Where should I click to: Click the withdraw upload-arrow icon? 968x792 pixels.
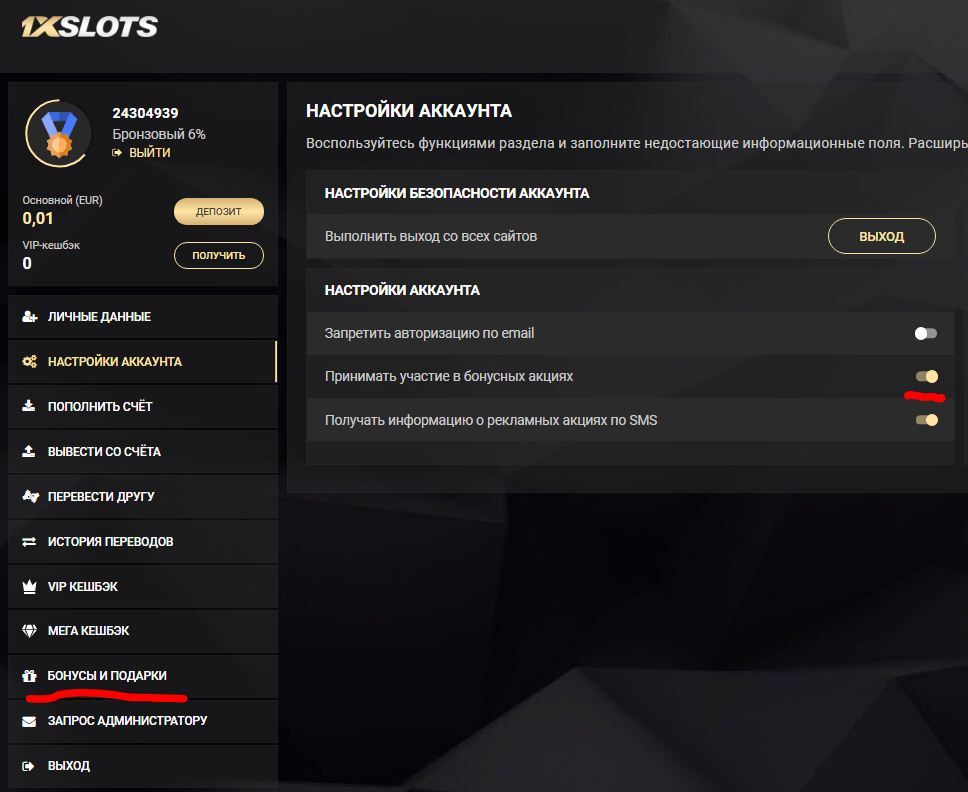click(x=29, y=452)
